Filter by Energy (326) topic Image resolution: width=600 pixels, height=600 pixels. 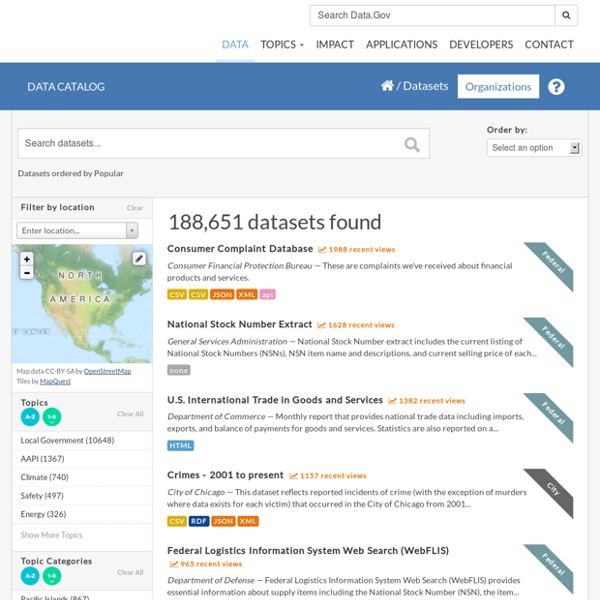[x=82, y=514]
